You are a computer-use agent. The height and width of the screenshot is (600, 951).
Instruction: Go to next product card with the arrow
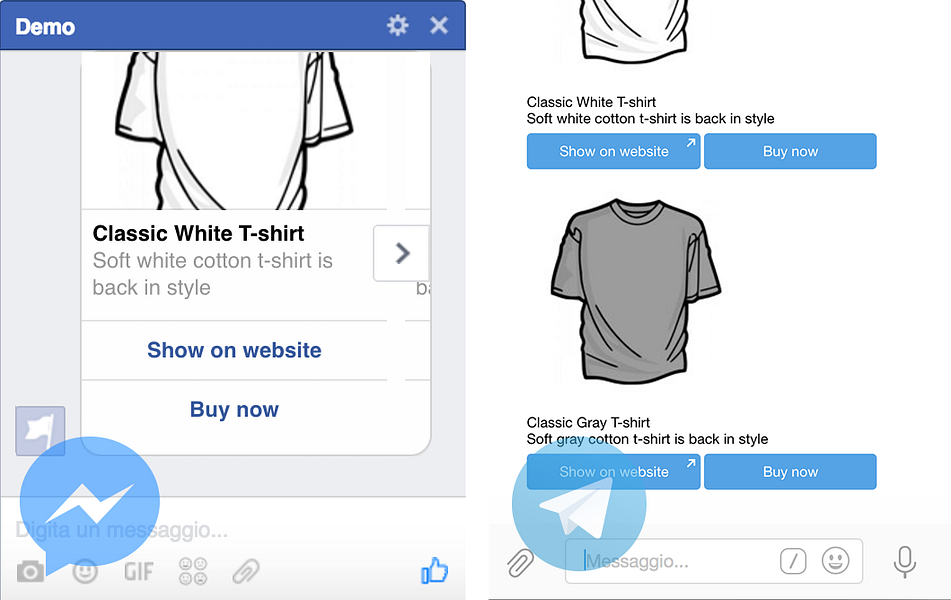[x=402, y=253]
